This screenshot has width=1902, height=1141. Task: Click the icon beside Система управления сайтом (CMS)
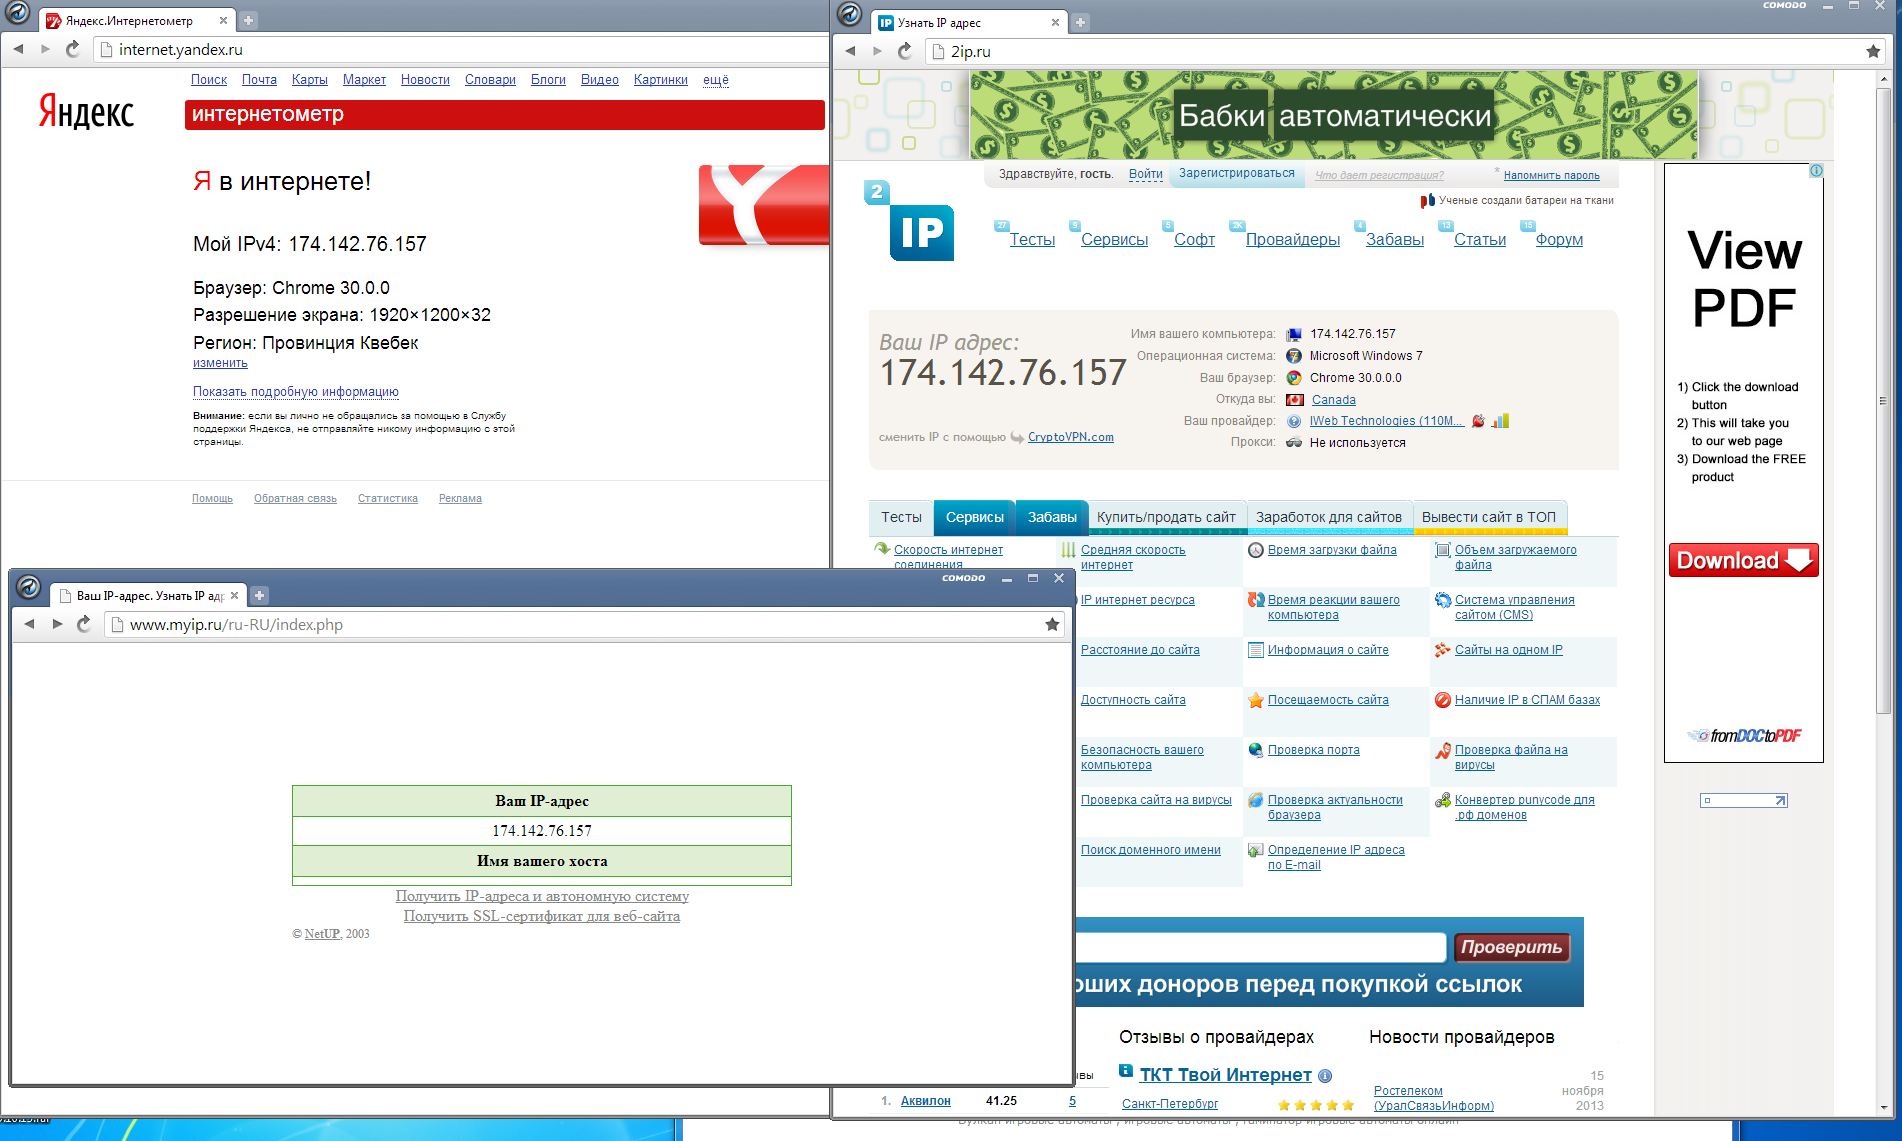1443,600
